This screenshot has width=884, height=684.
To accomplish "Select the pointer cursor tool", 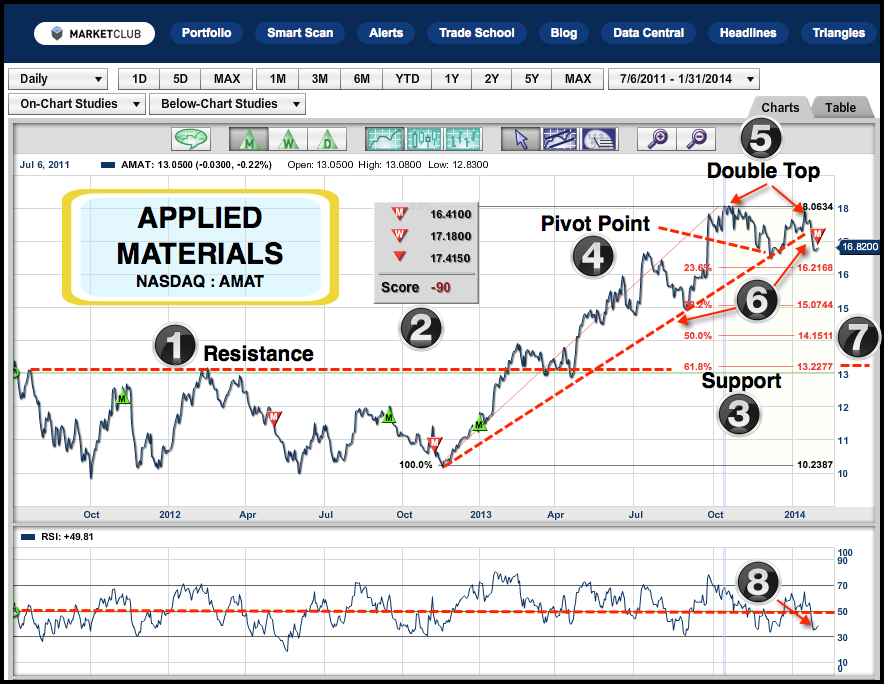I will (520, 139).
